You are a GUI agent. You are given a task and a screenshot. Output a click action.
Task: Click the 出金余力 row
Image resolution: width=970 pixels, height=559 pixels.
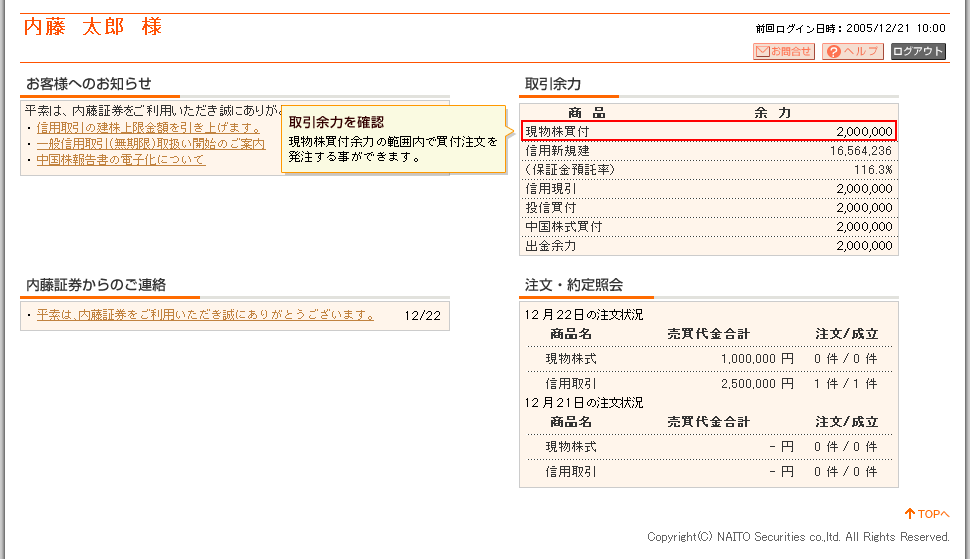[x=709, y=245]
